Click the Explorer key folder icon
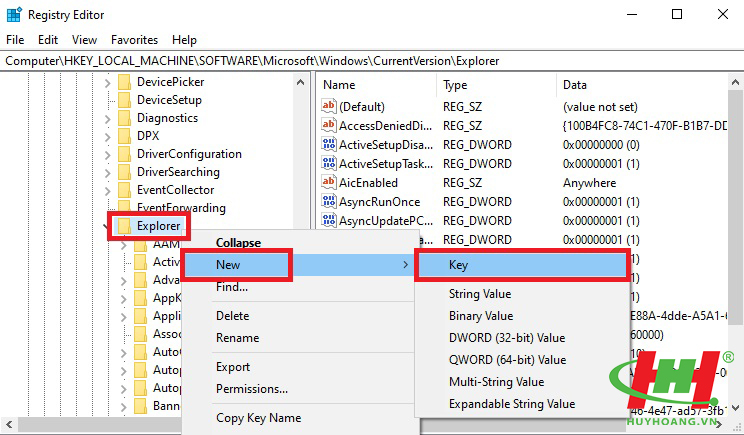The image size is (744, 435). point(125,226)
